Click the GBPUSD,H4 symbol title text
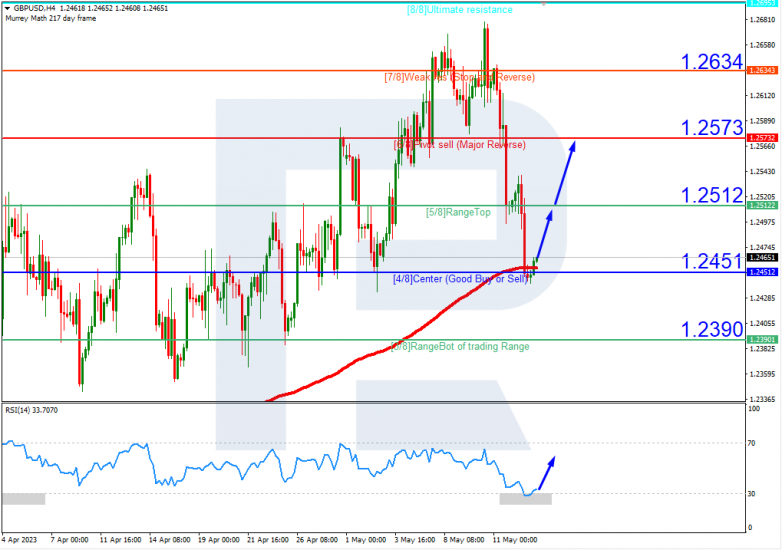The image size is (782, 550). coord(35,8)
